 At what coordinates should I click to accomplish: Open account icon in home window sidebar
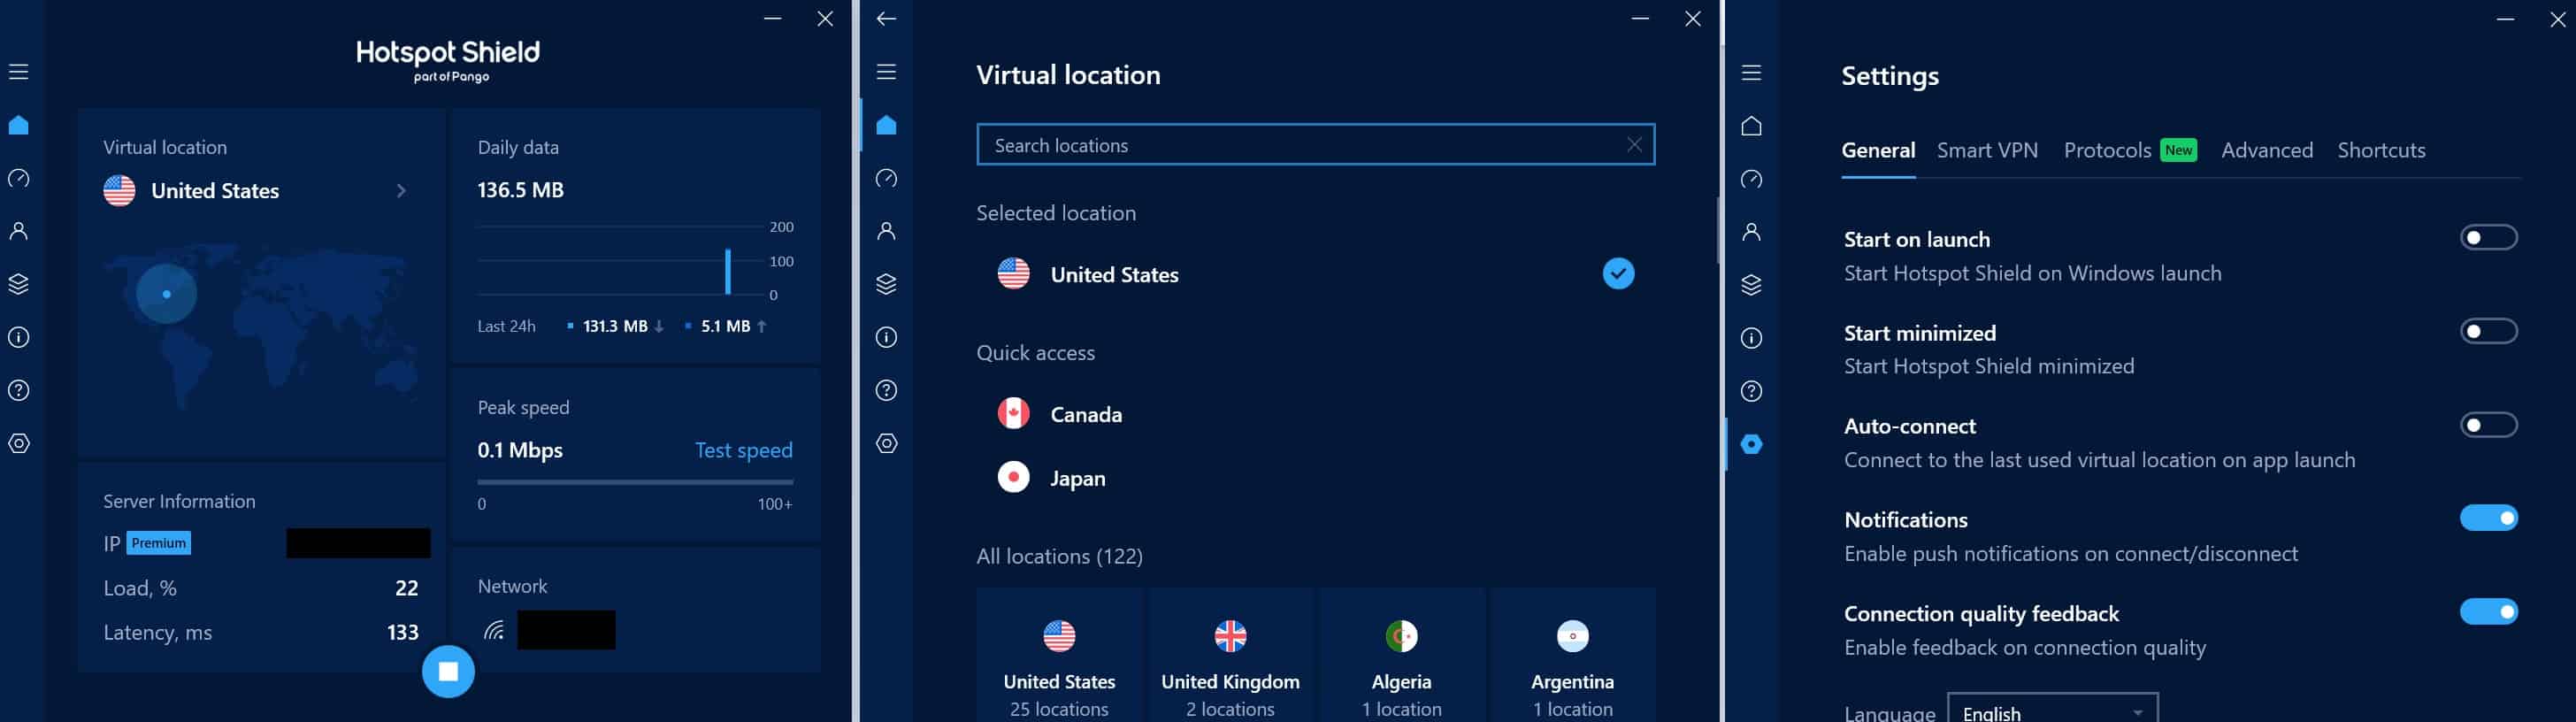pos(19,231)
